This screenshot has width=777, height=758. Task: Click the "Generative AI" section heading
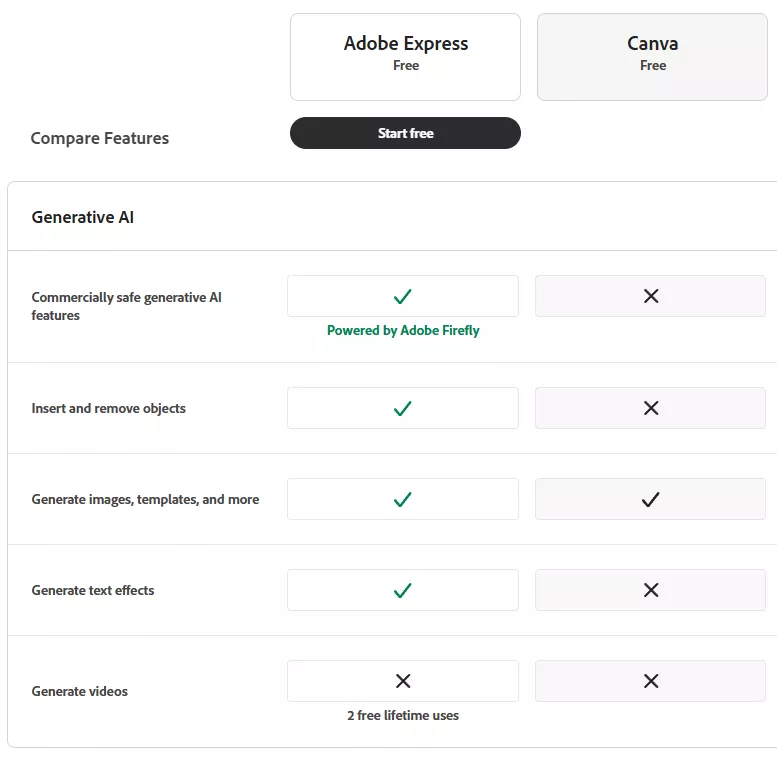click(83, 217)
